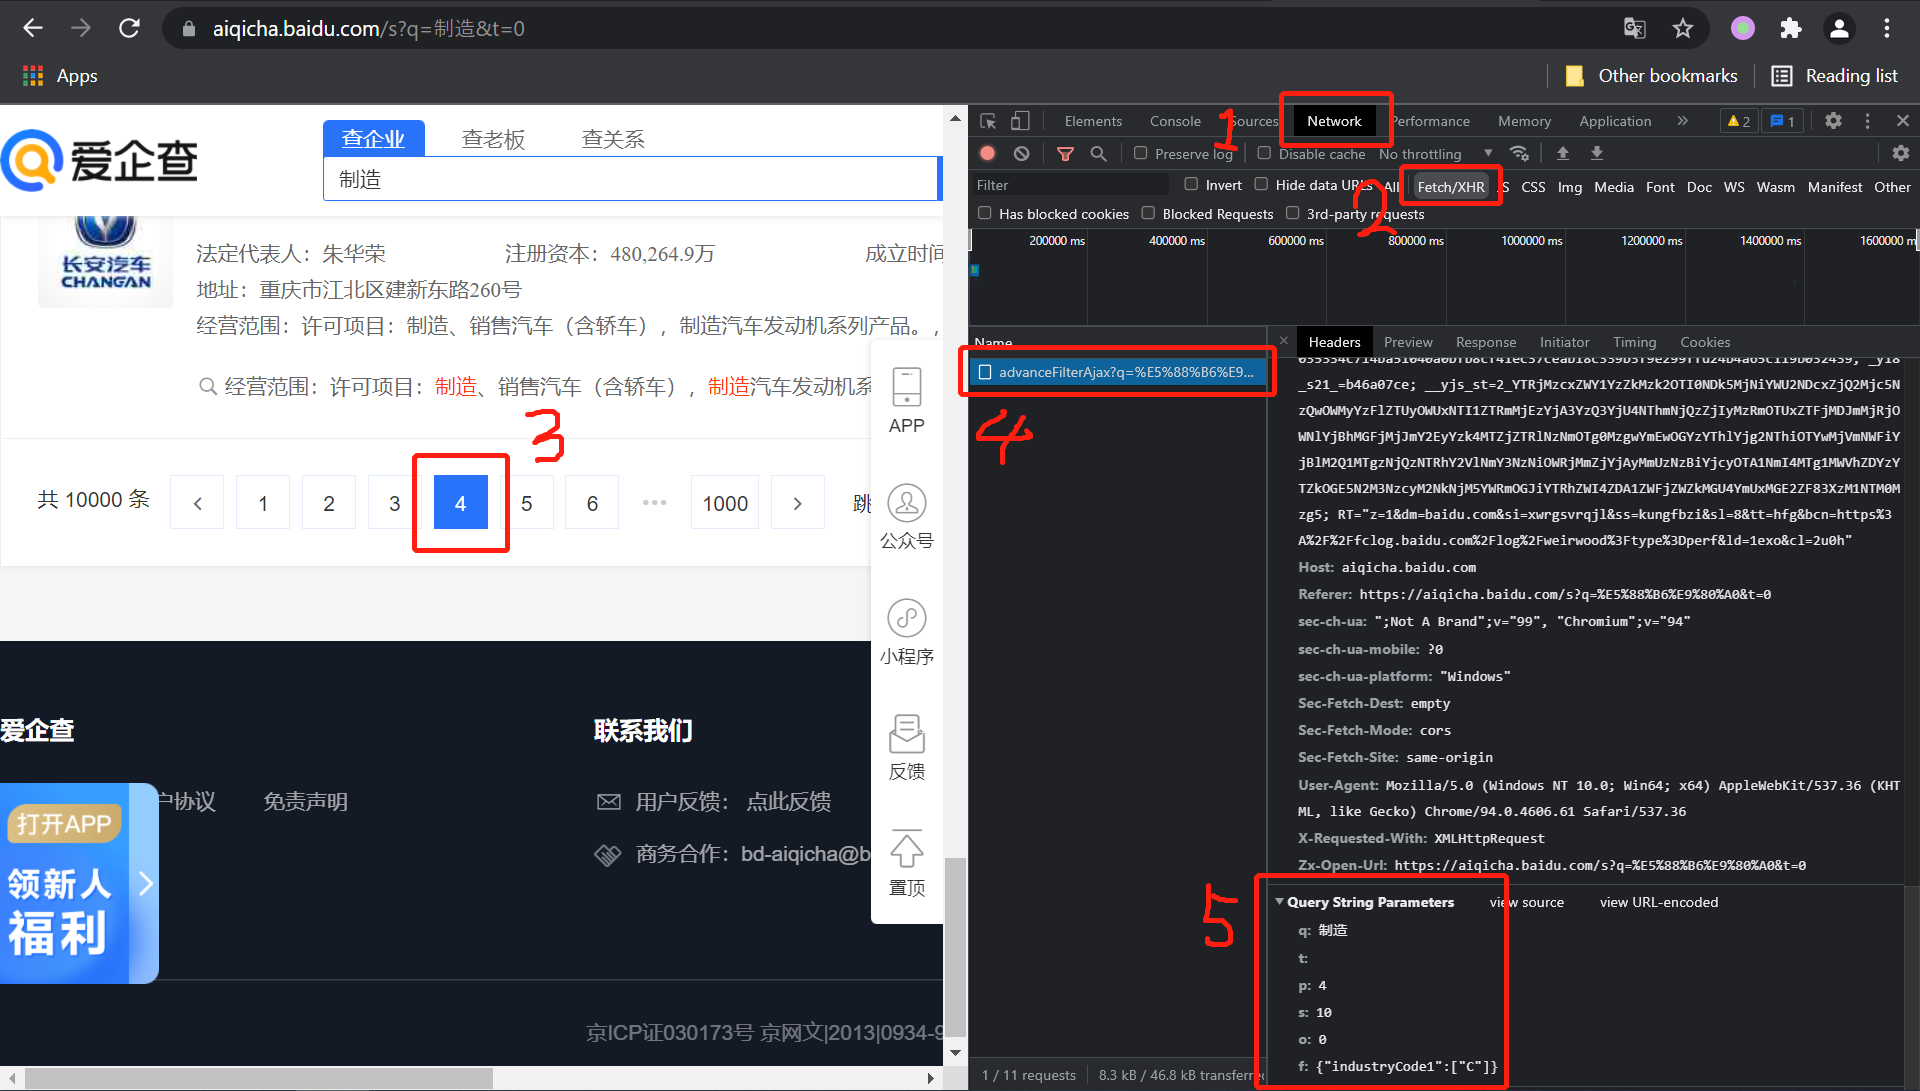Open the Timing request tab
This screenshot has width=1920, height=1091.
coord(1634,342)
